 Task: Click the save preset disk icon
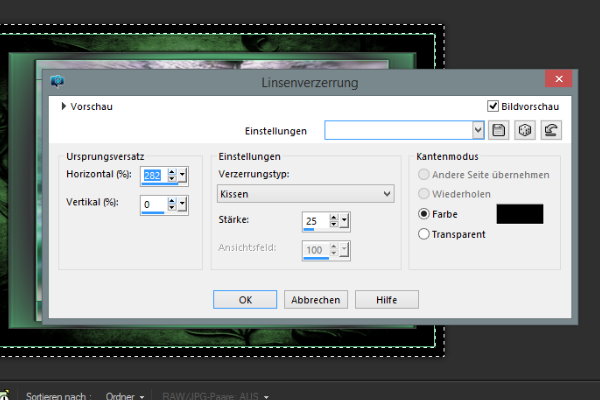pyautogui.click(x=501, y=130)
